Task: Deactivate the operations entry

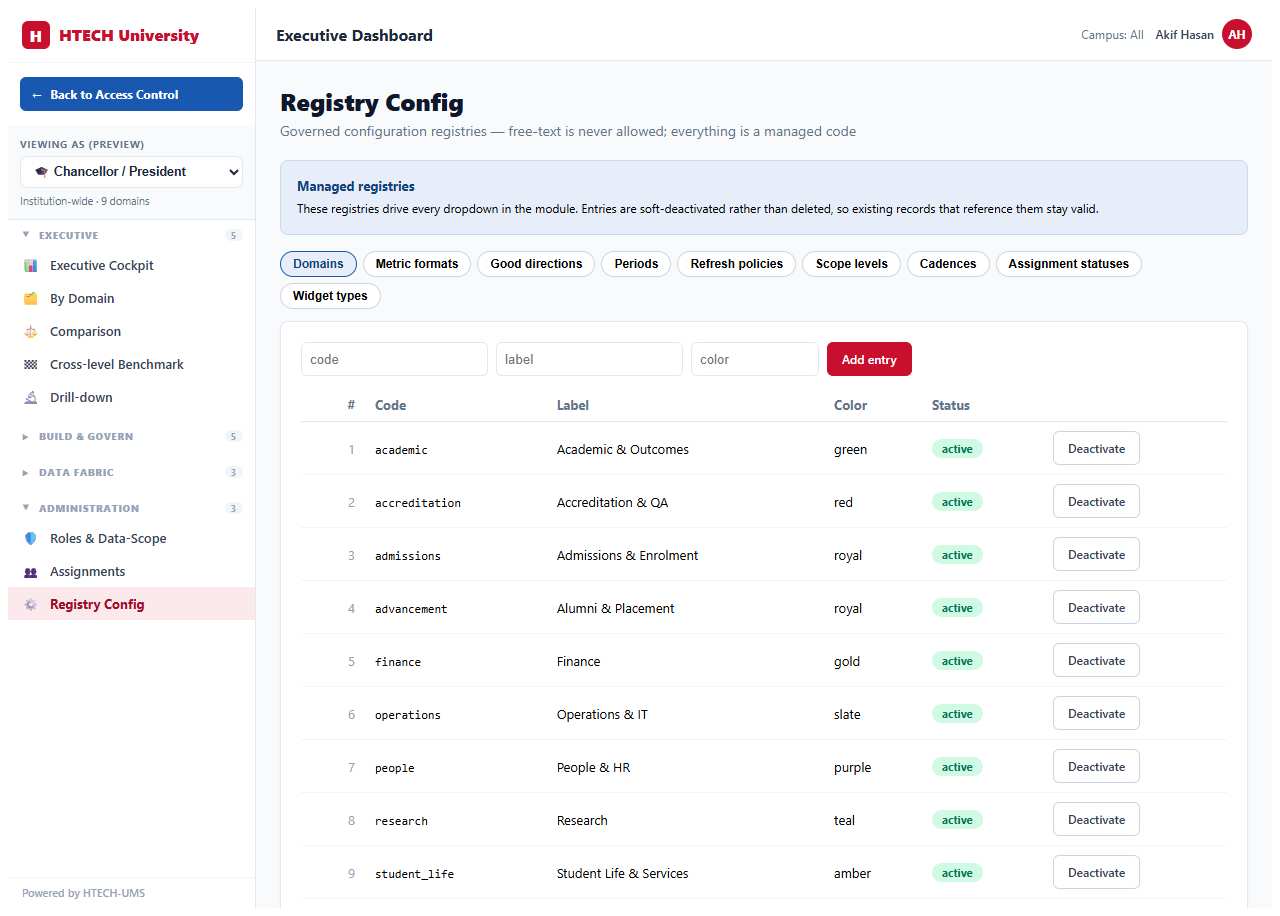Action: point(1096,714)
